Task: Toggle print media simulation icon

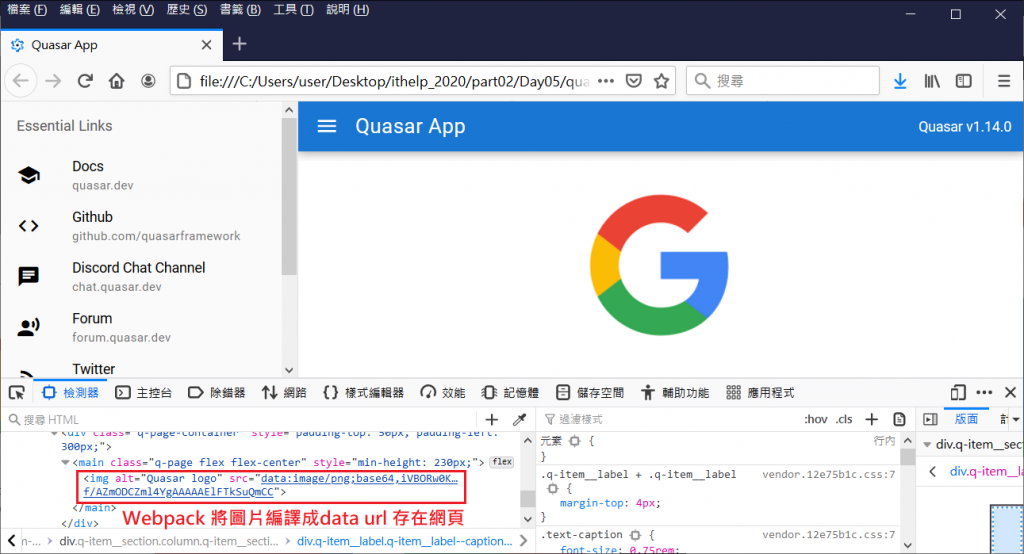Action: click(899, 419)
